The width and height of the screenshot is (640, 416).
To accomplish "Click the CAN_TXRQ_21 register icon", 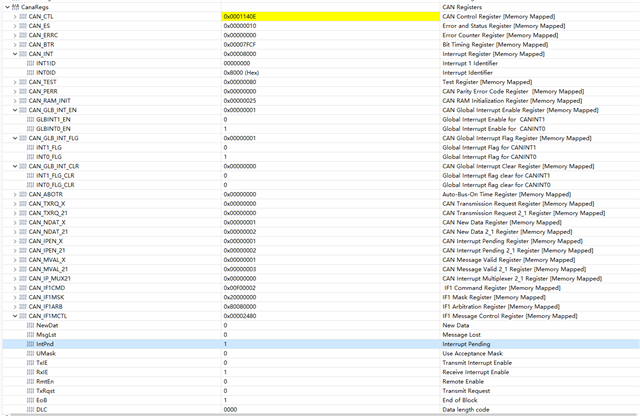I will click(23, 213).
